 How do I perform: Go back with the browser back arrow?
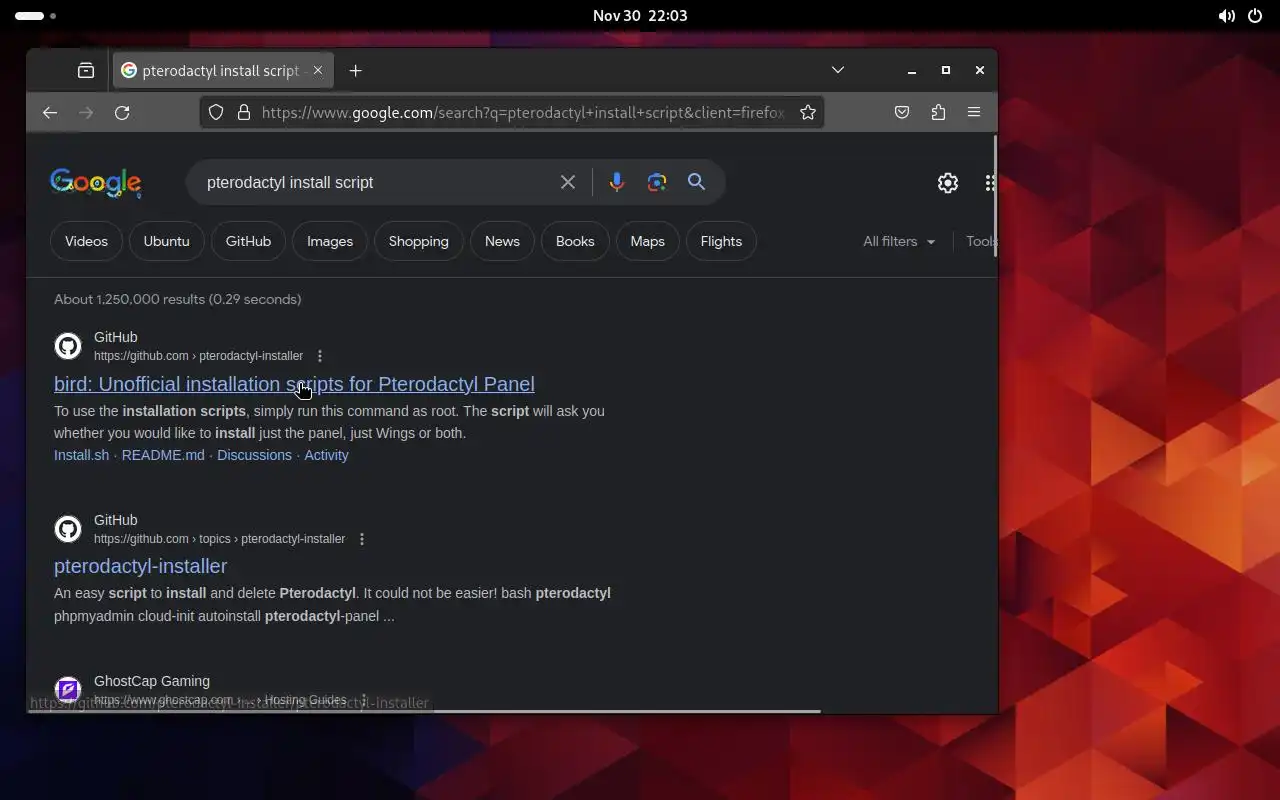tap(50, 113)
